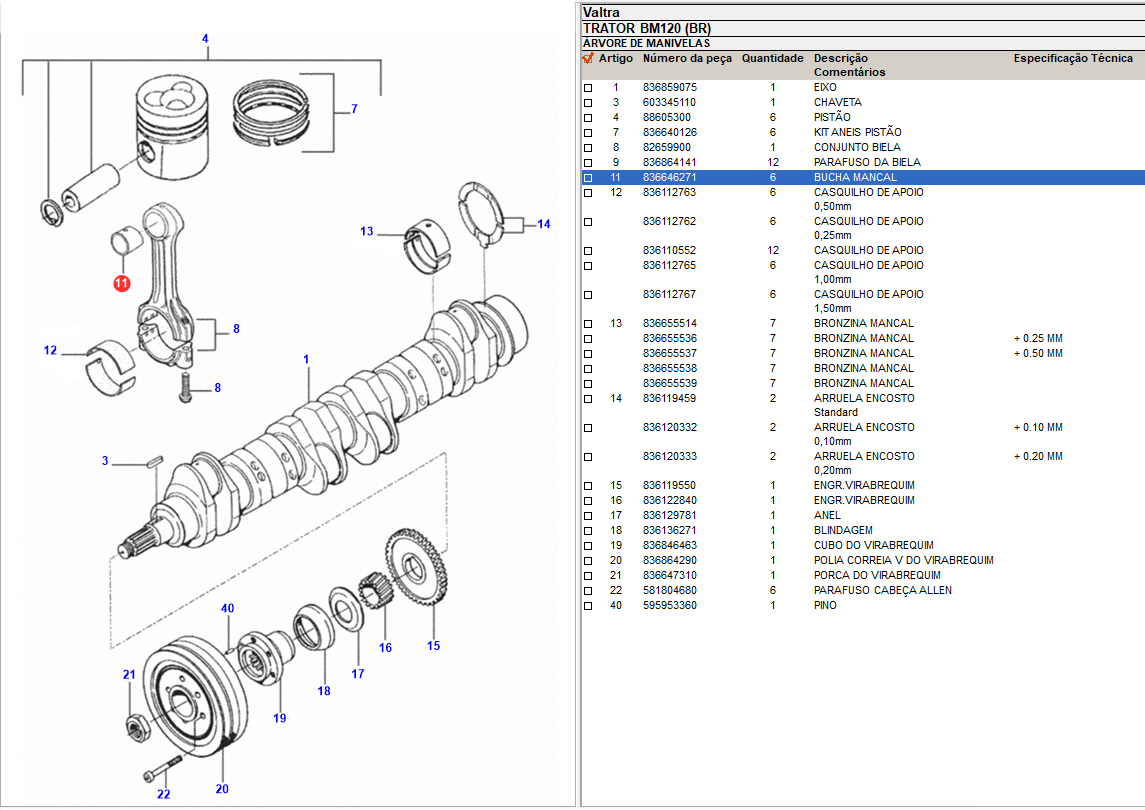Click the Número da peça column header
The height and width of the screenshot is (810, 1145).
pos(687,59)
